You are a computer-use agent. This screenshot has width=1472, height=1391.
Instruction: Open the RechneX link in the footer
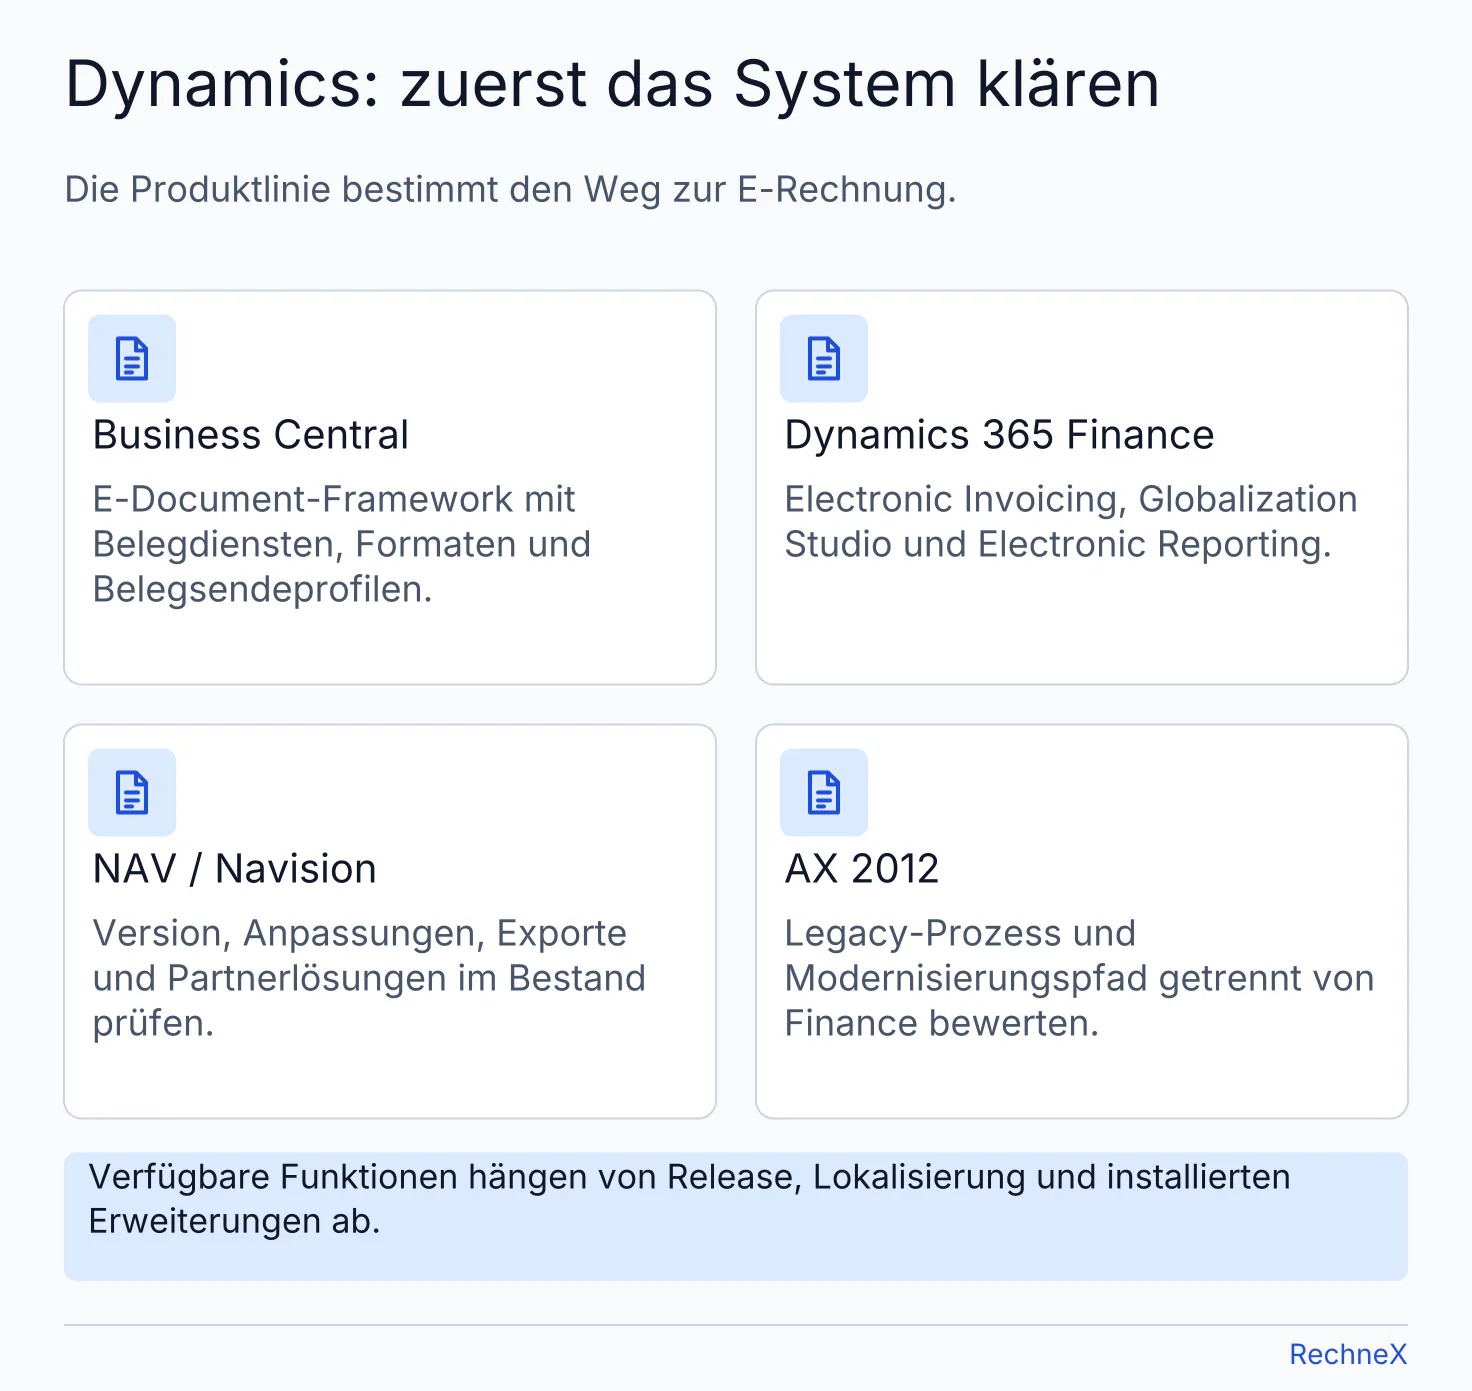1348,1354
